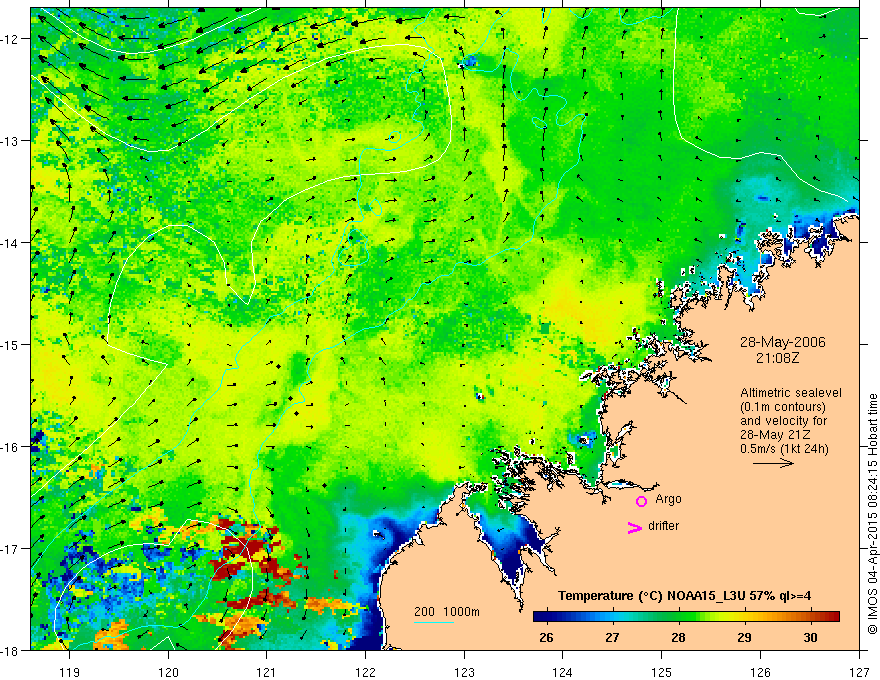The image size is (880, 680).
Task: Click latitude axis label -17
Action: pos(11,549)
